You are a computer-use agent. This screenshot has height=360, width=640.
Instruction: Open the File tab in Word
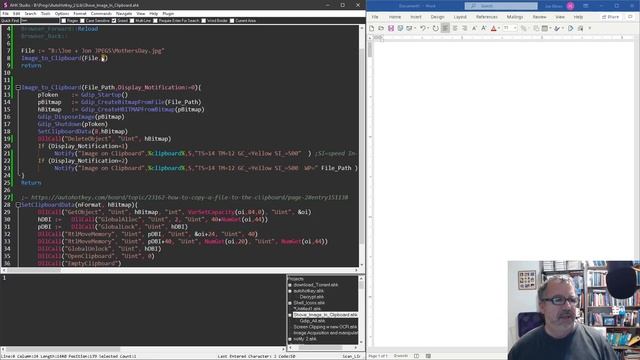[375, 17]
